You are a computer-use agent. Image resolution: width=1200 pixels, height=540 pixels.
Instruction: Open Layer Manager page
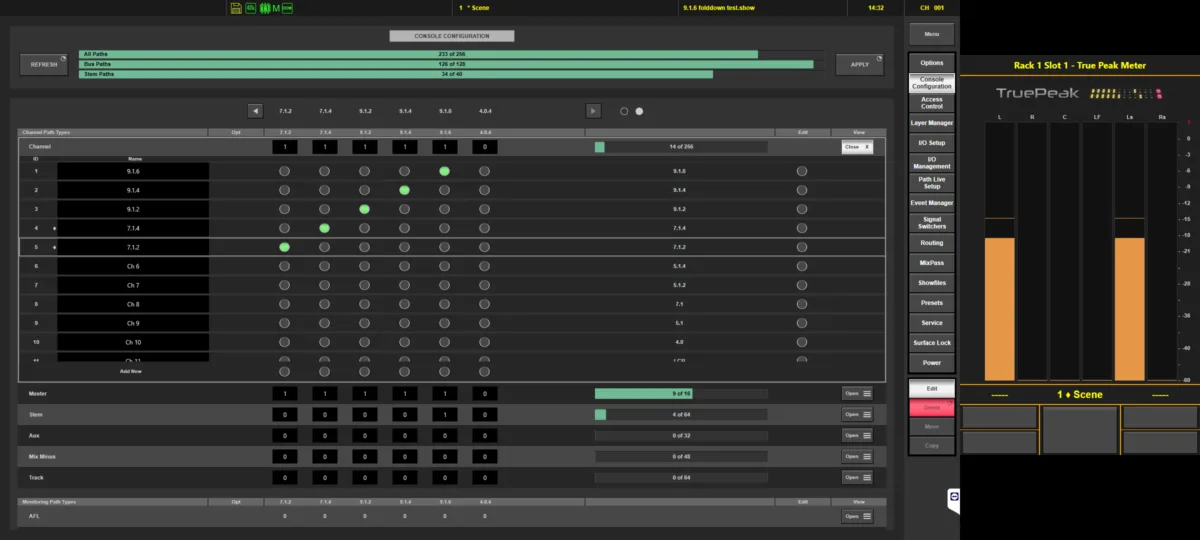point(931,123)
